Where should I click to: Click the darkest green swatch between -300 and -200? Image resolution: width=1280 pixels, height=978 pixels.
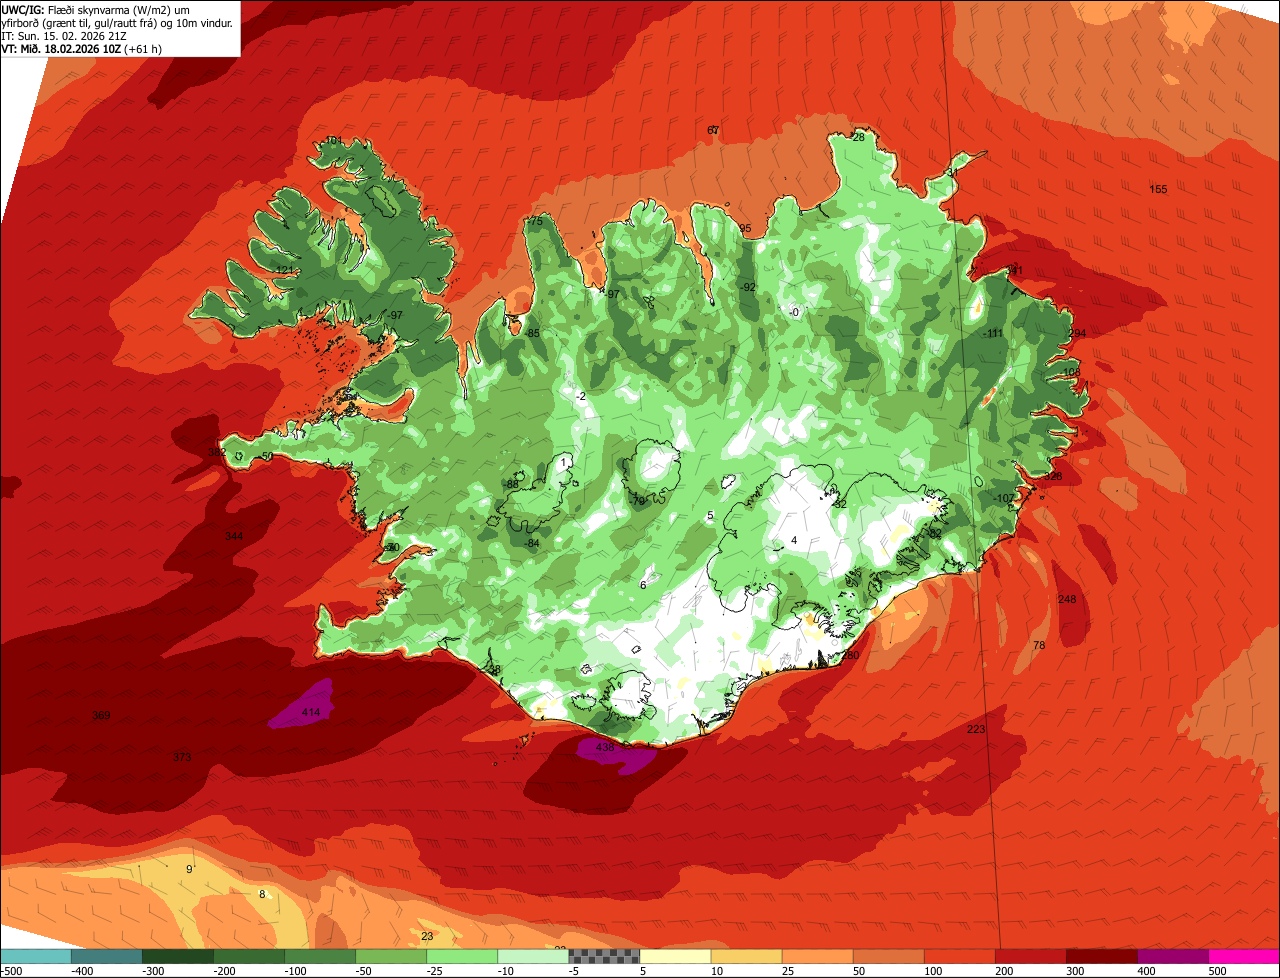click(178, 956)
